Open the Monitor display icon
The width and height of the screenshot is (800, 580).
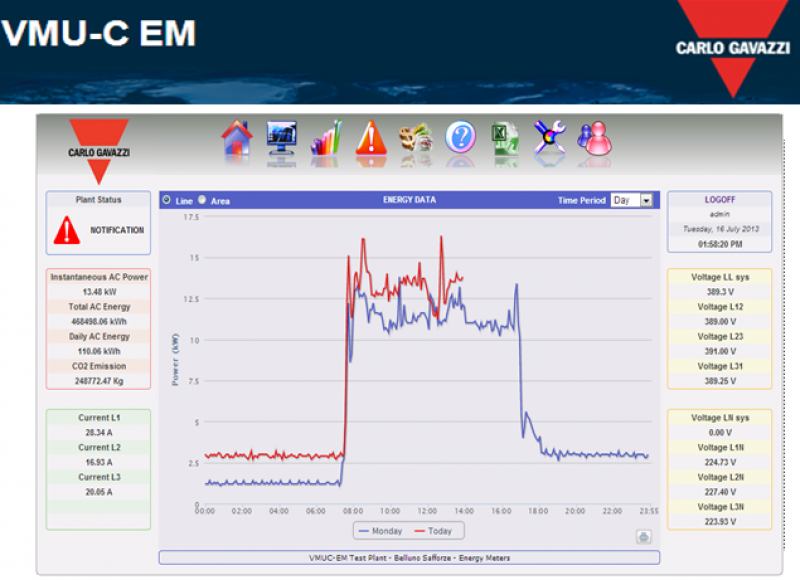pyautogui.click(x=282, y=138)
